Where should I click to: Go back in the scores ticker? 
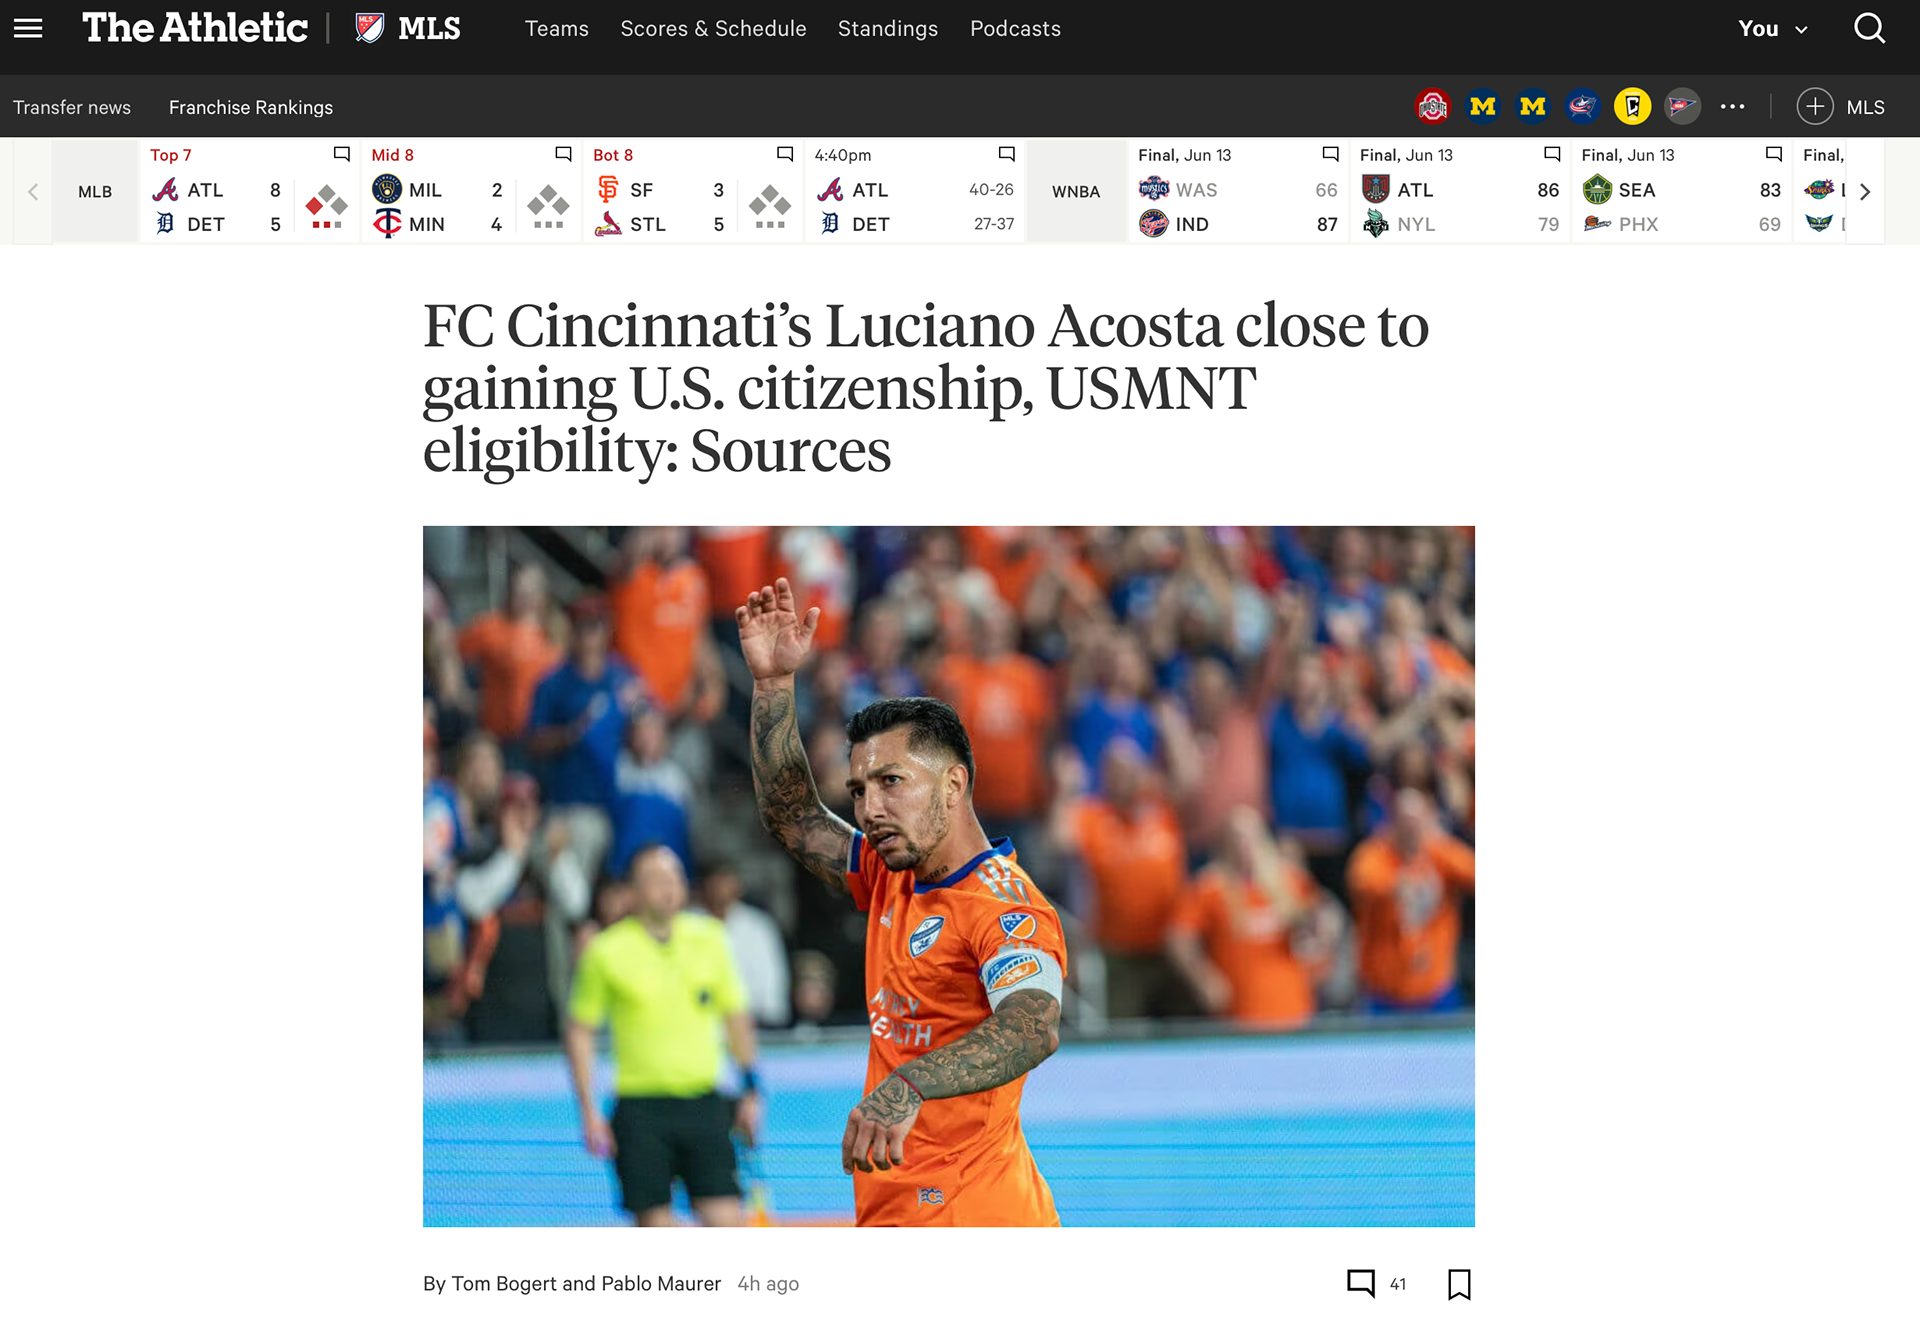[x=33, y=192]
